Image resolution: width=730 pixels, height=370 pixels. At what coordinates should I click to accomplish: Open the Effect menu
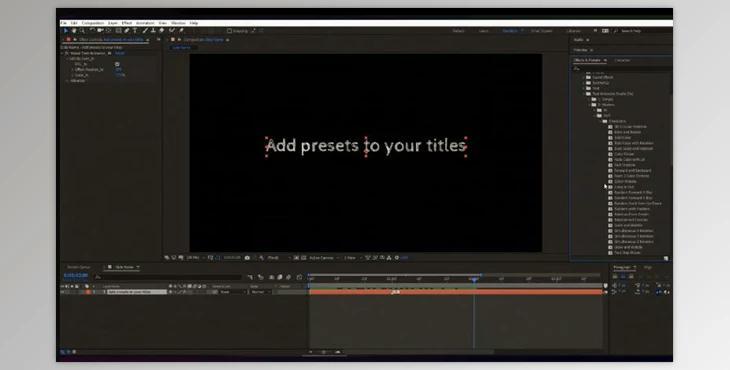point(127,23)
